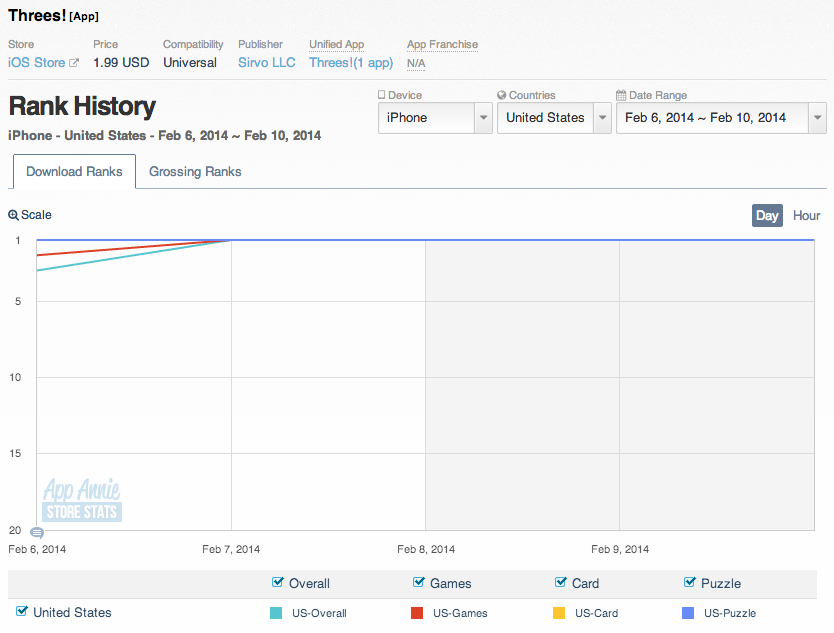Image resolution: width=834 pixels, height=633 pixels.
Task: Click the chart note bubble icon
Action: [x=37, y=532]
